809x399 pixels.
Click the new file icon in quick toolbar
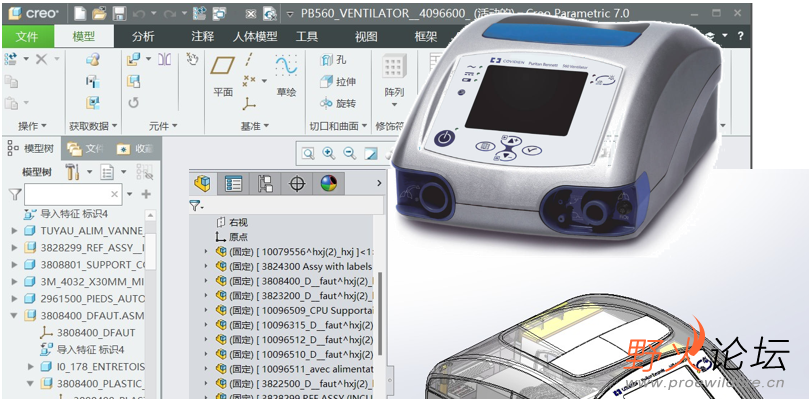coord(80,13)
